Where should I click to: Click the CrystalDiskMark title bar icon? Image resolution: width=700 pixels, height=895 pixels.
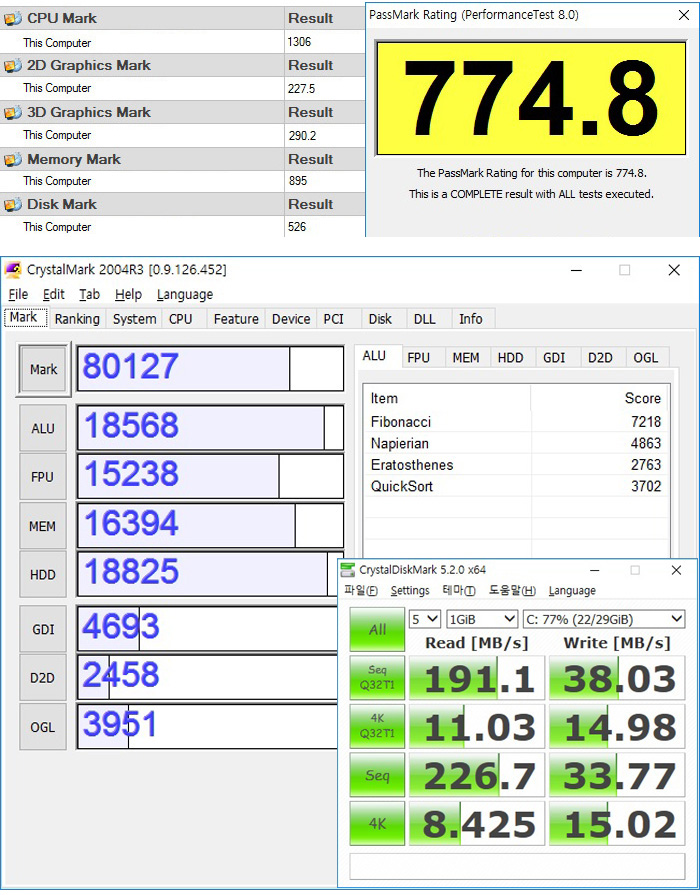coord(347,570)
